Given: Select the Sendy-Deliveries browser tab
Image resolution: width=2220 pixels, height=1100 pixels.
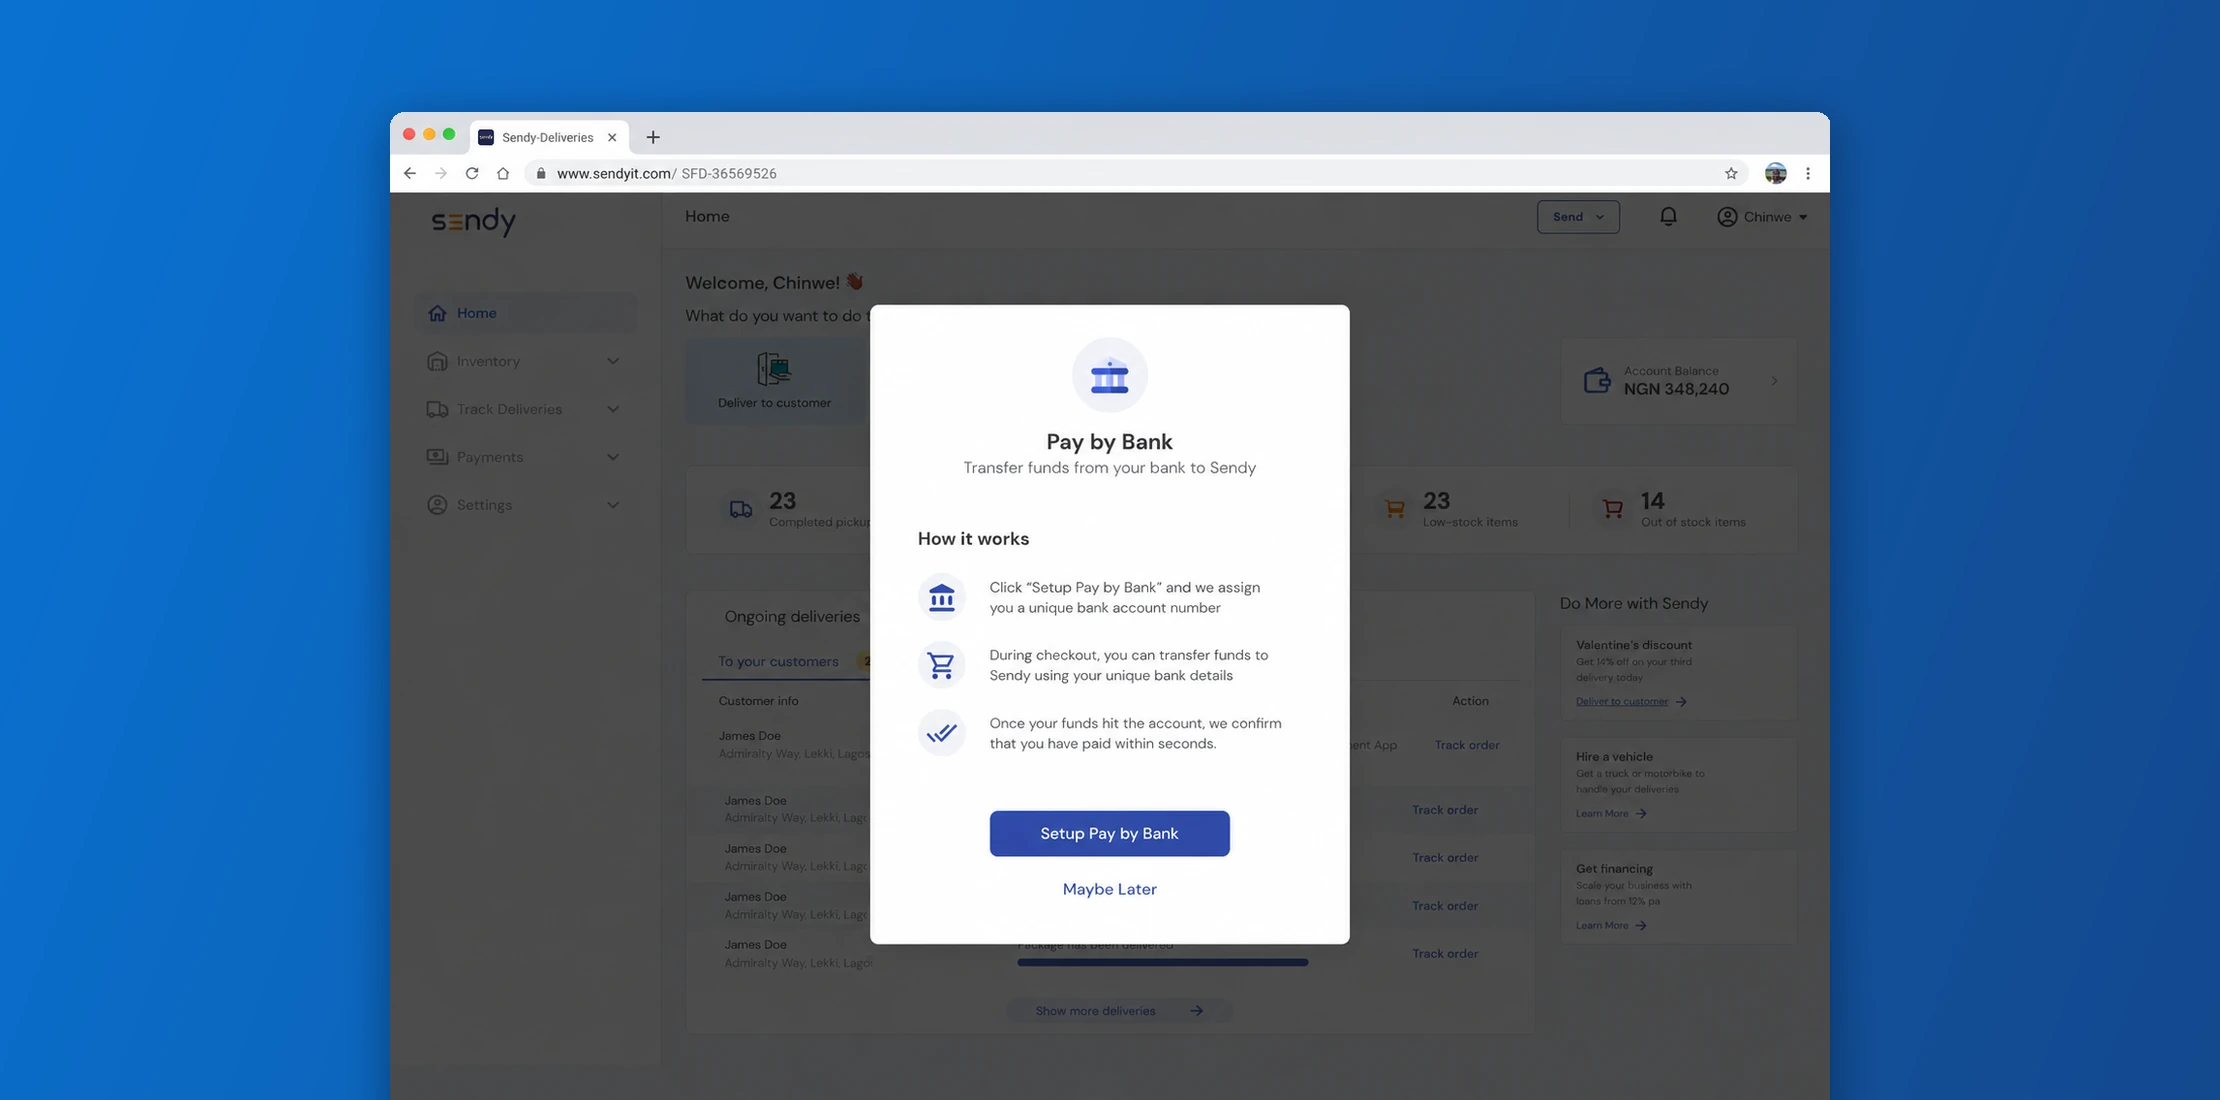Looking at the screenshot, I should coord(549,137).
